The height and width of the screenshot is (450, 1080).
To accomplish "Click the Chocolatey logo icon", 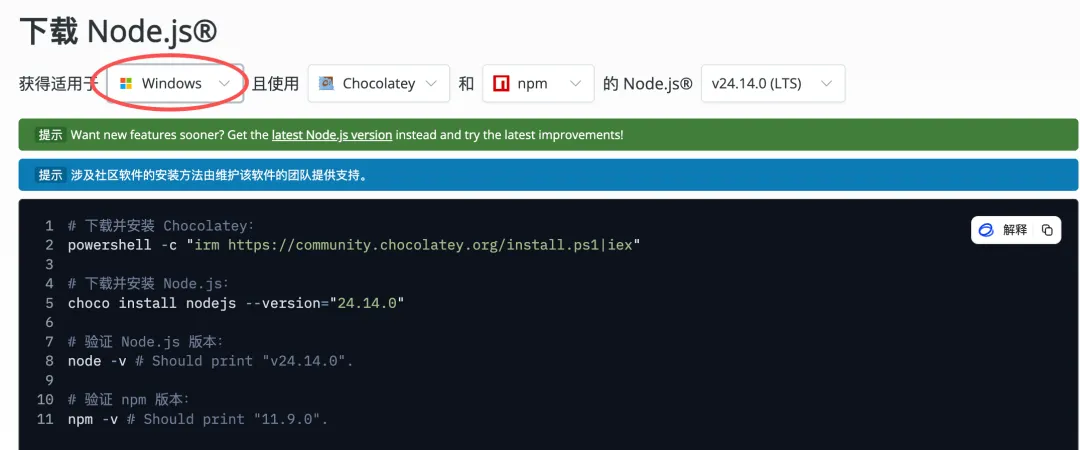I will click(326, 83).
